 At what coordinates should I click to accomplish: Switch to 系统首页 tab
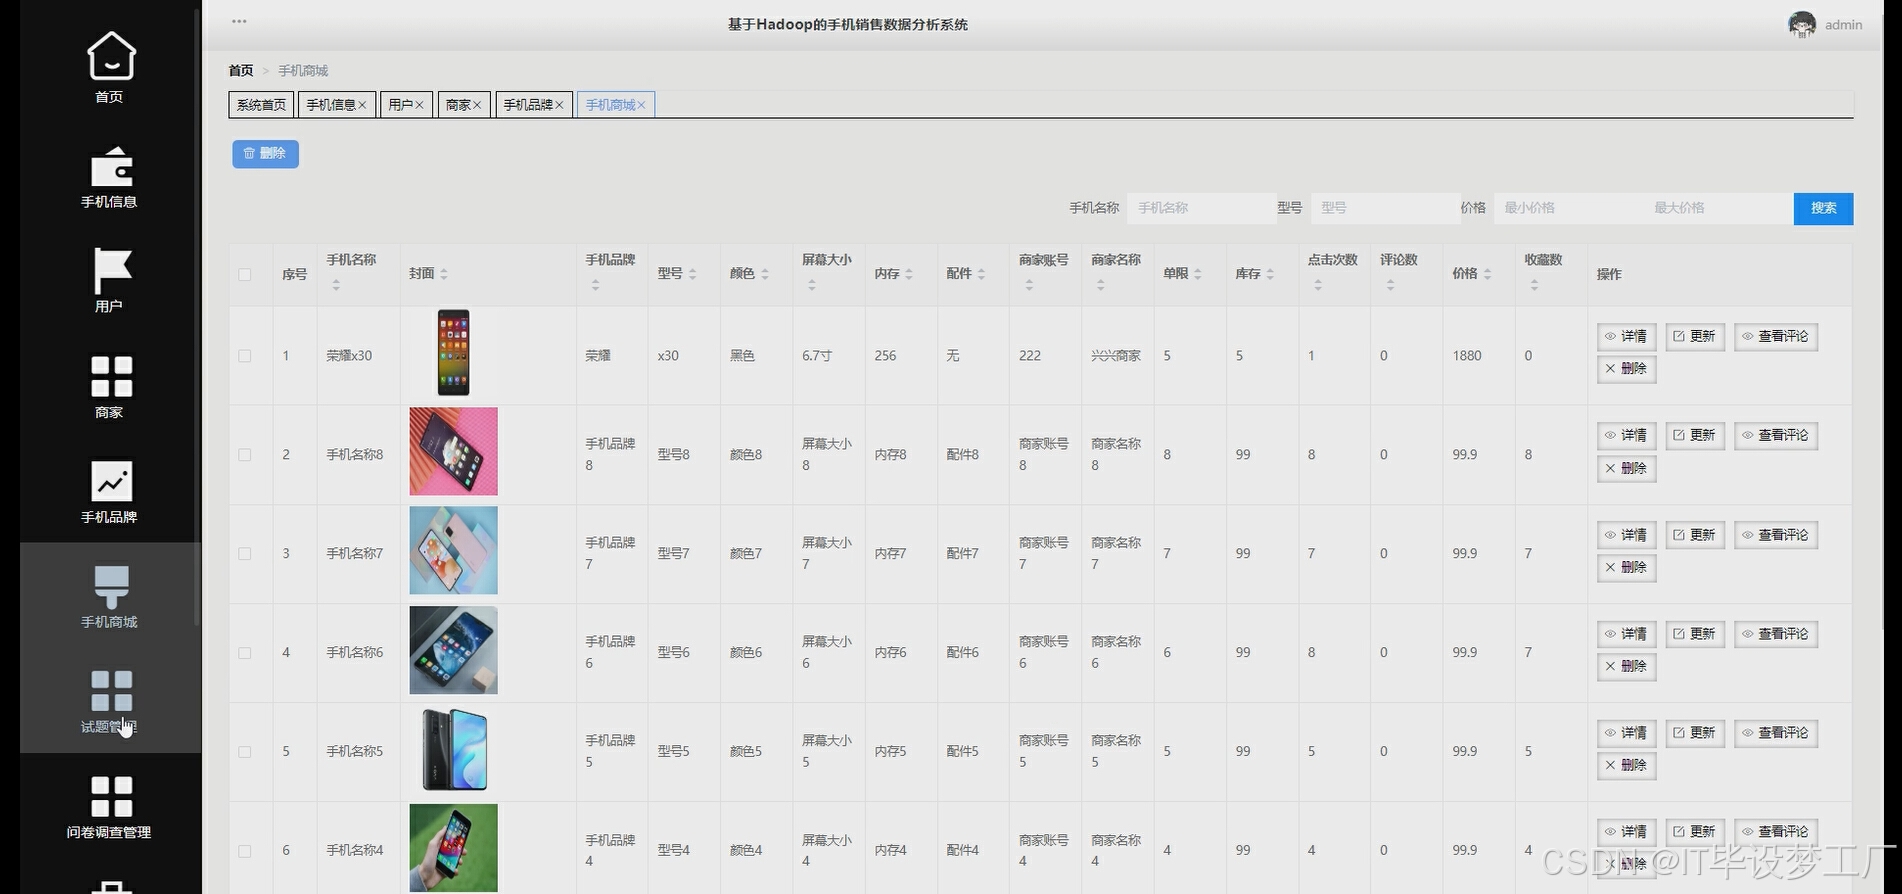[261, 105]
